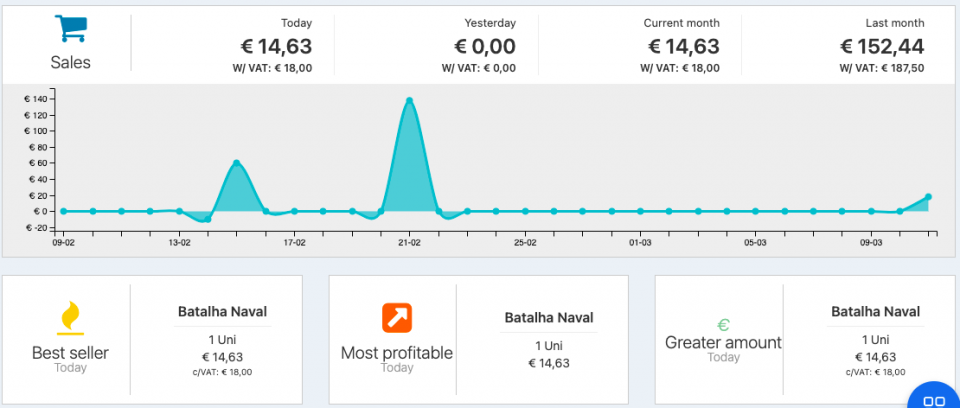Click the first data point at 09-02

[x=63, y=211]
